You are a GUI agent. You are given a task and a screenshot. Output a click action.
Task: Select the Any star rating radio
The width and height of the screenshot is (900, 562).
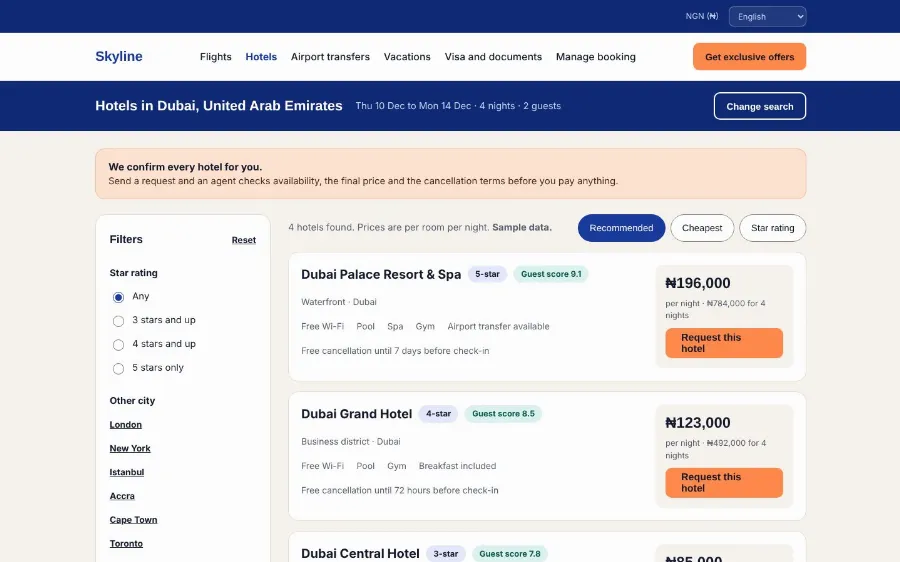[x=118, y=297]
